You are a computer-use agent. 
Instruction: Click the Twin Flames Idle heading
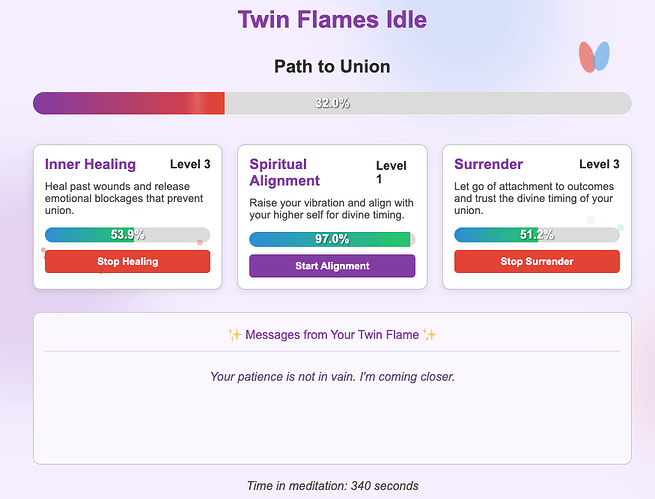[x=332, y=20]
